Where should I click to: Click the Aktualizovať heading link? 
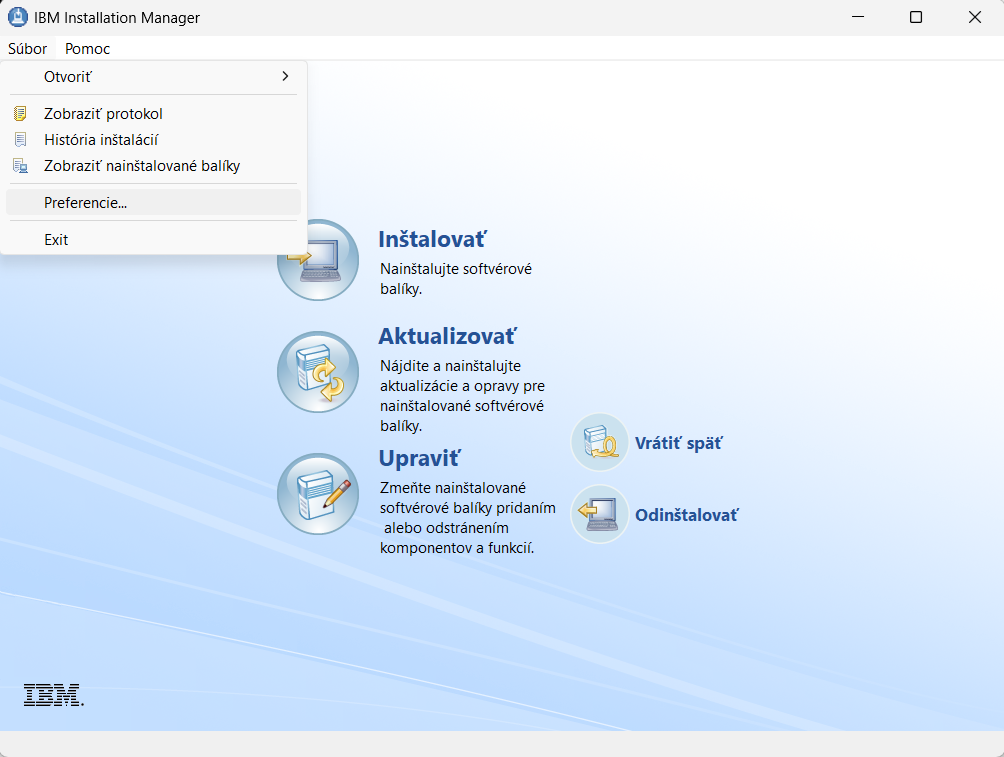(x=447, y=336)
